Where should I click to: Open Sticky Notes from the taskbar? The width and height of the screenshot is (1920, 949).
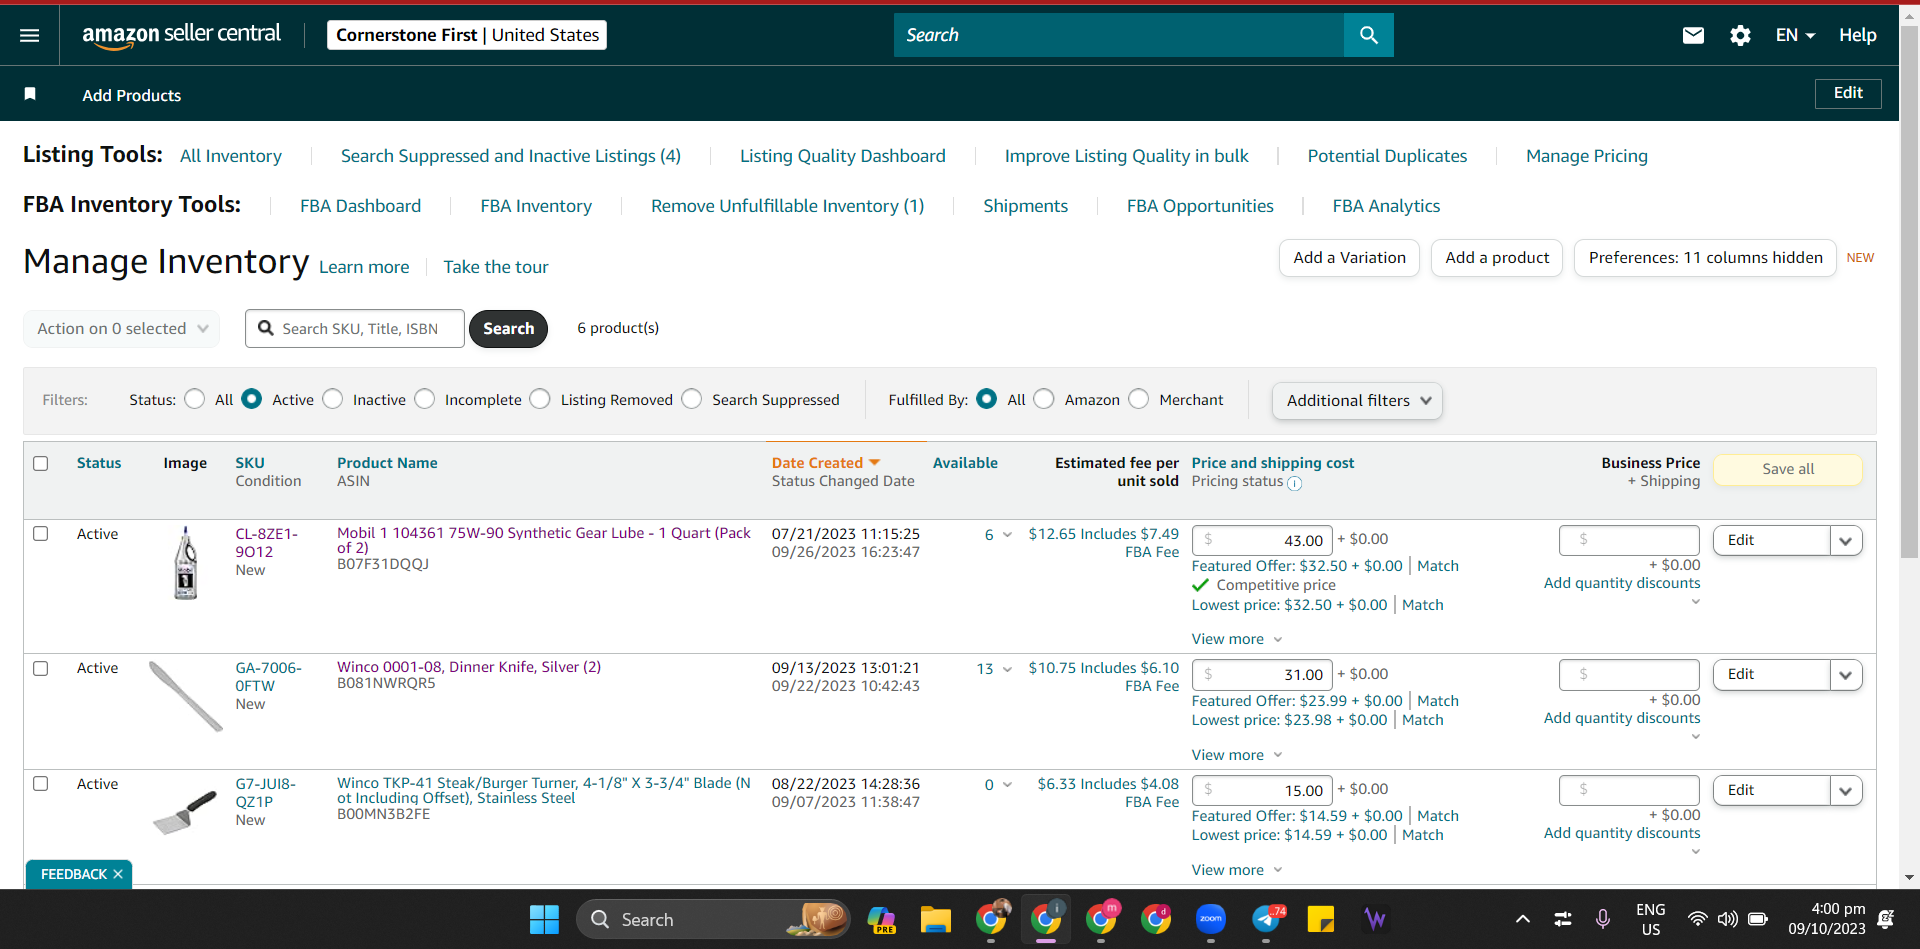coord(1321,919)
